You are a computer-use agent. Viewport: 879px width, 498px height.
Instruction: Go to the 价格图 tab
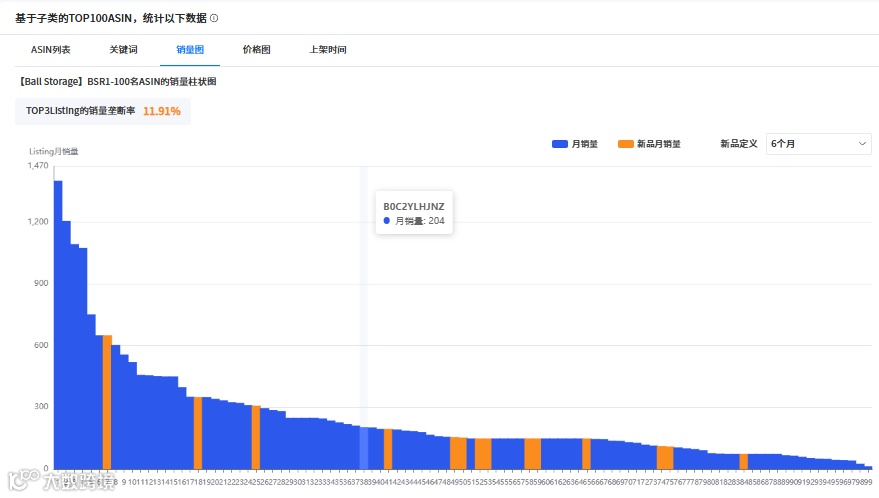pyautogui.click(x=257, y=50)
